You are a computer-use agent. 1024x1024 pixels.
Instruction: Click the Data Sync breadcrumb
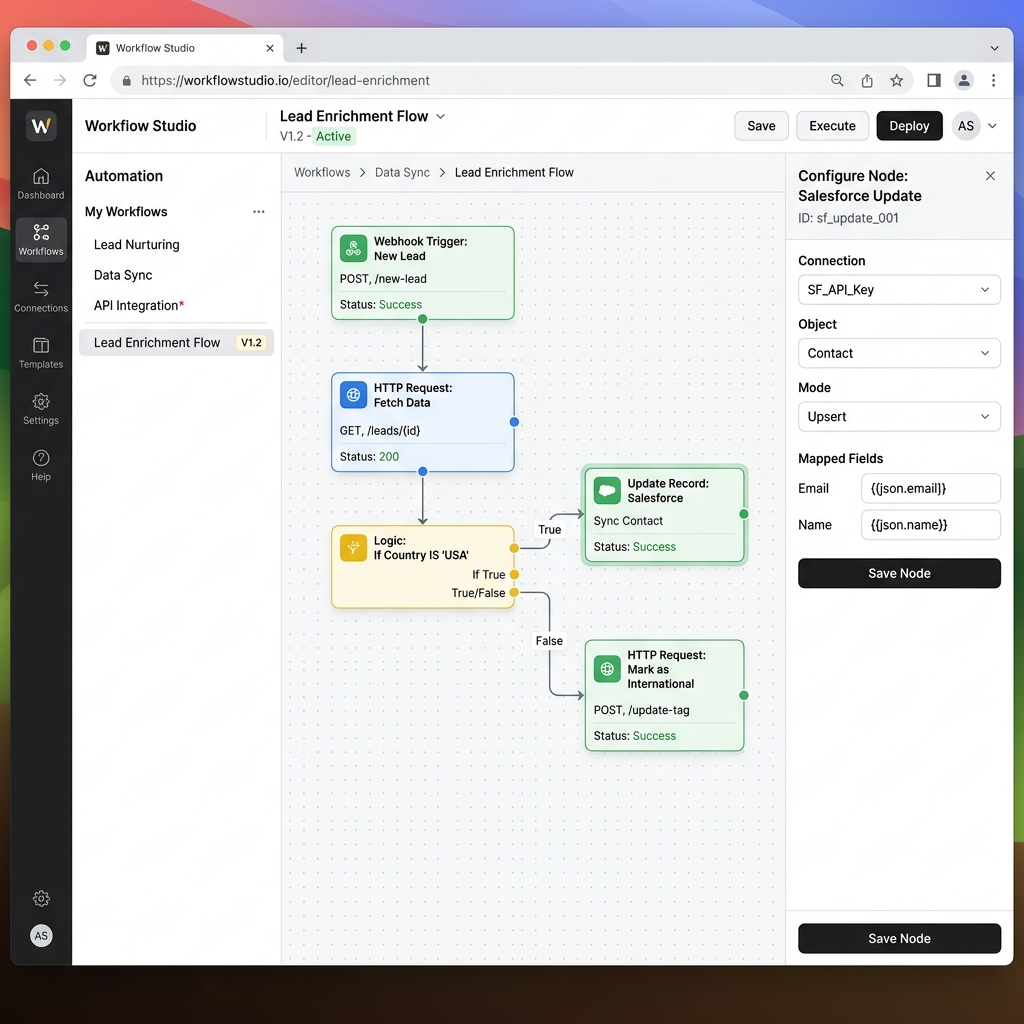pyautogui.click(x=402, y=173)
